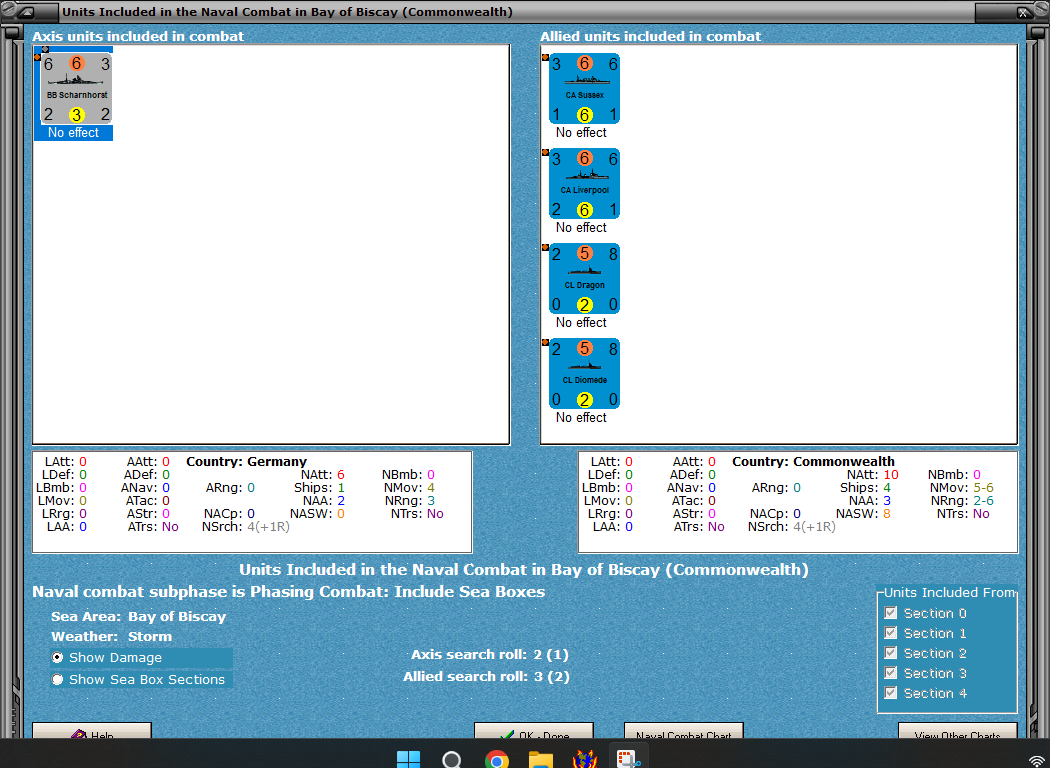Click the 'Country: Germany' label

click(246, 461)
